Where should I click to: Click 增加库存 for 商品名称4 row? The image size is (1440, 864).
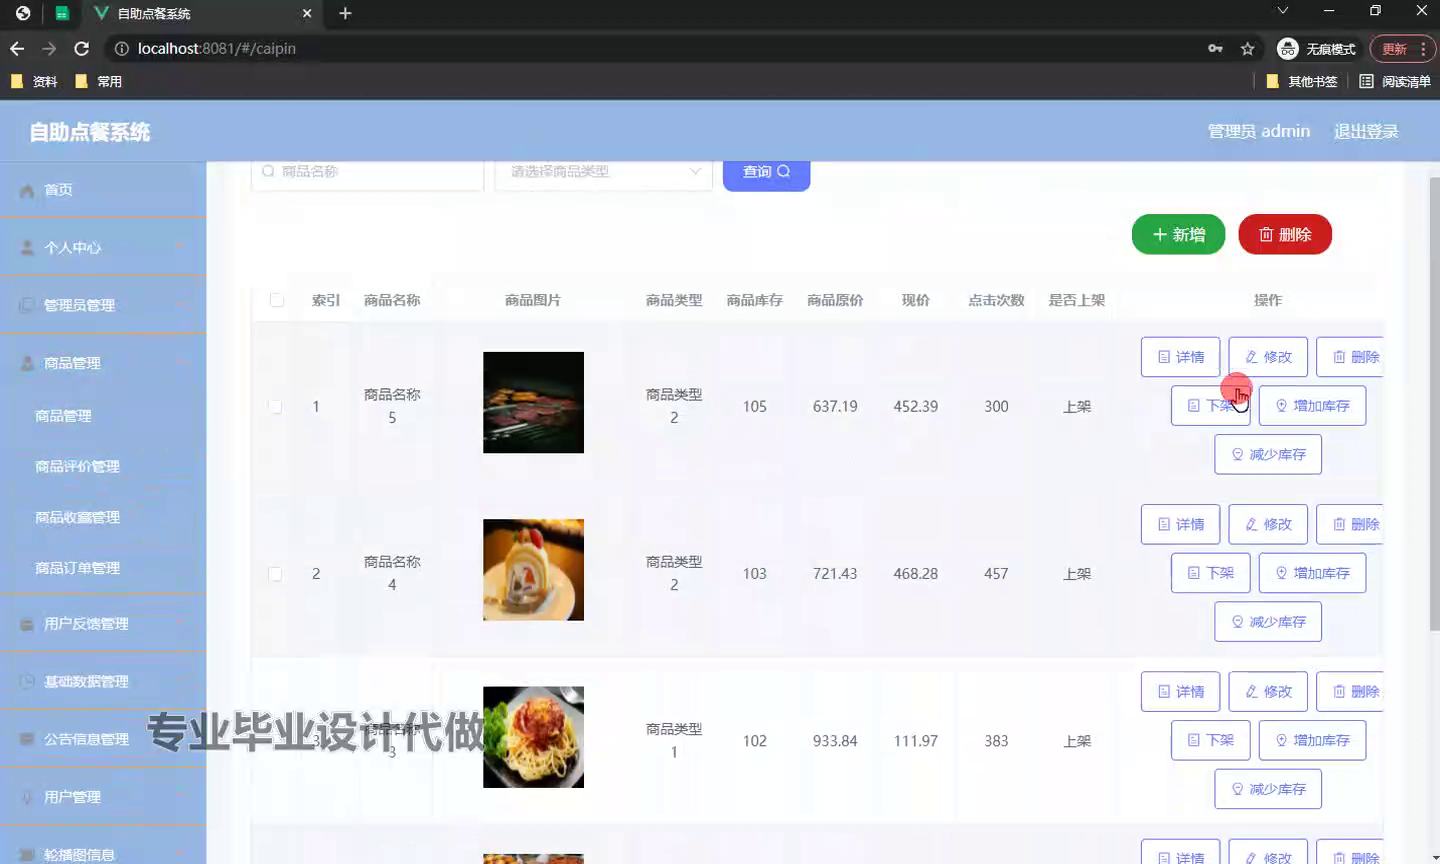pyautogui.click(x=1312, y=573)
